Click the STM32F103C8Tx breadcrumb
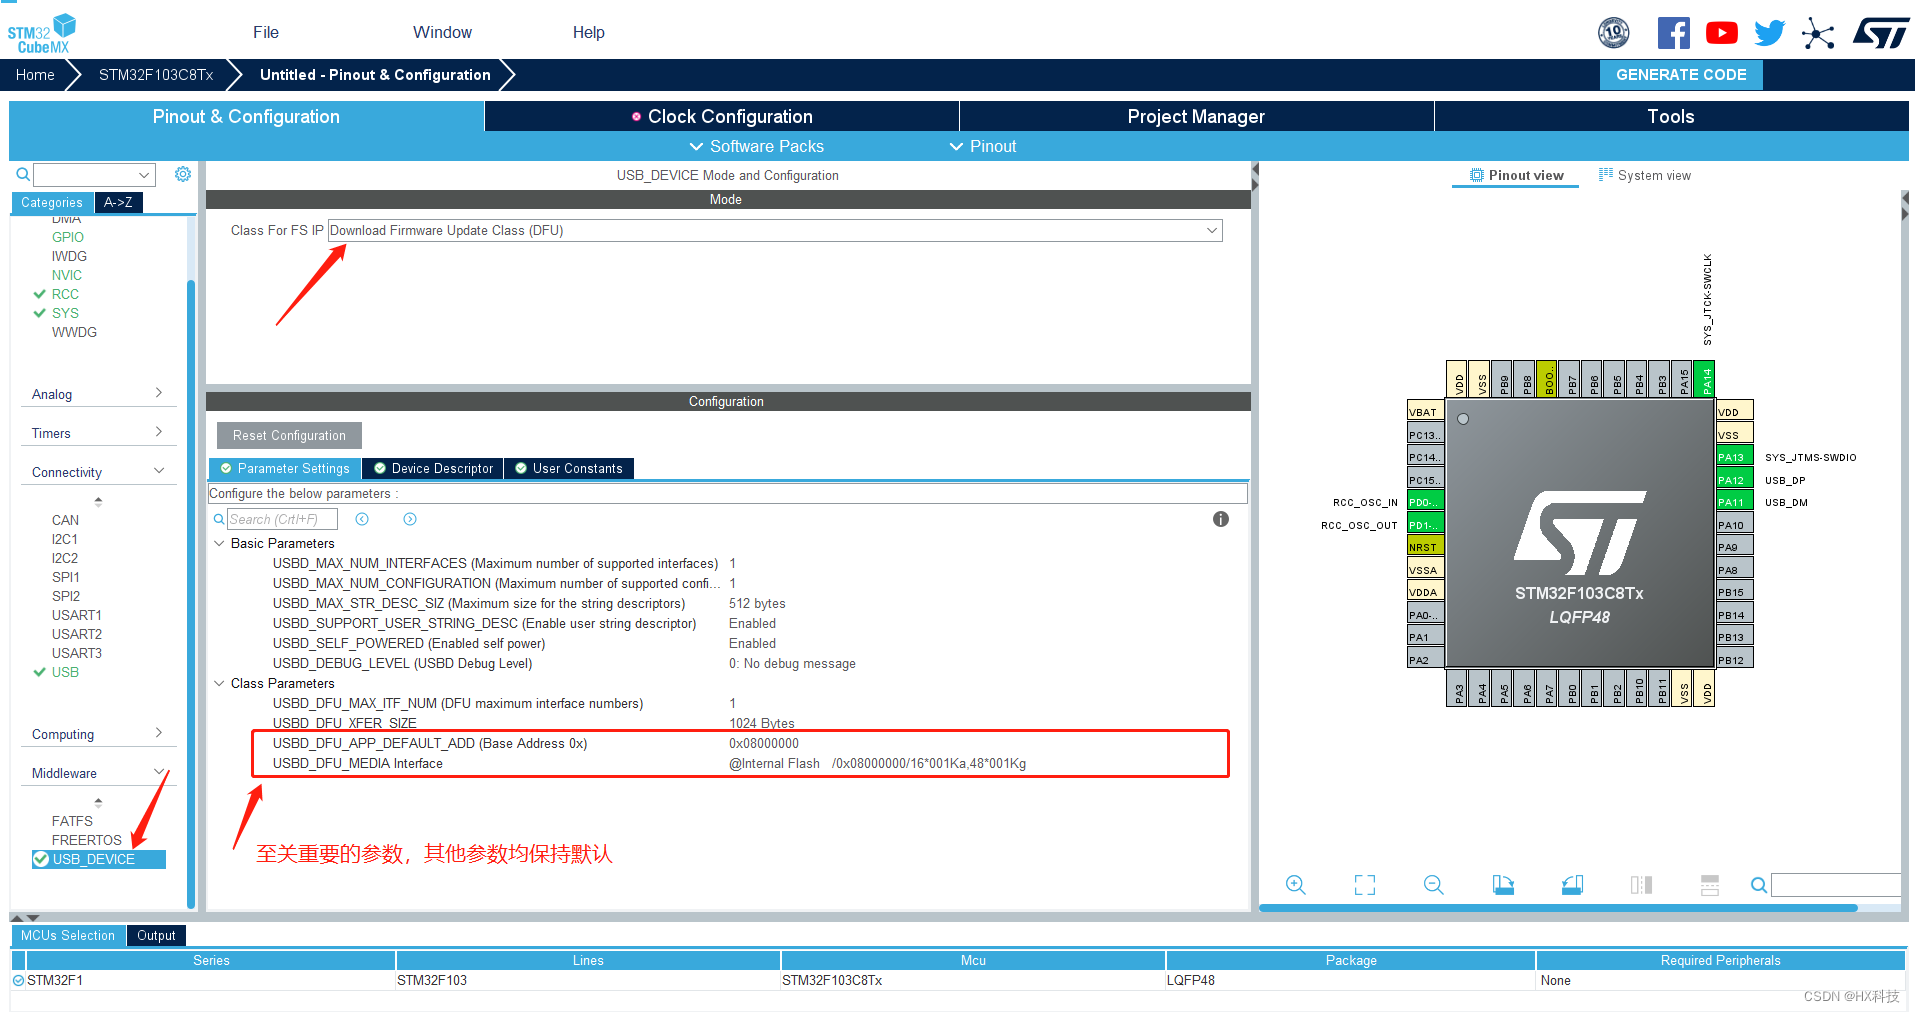1915x1012 pixels. (156, 75)
